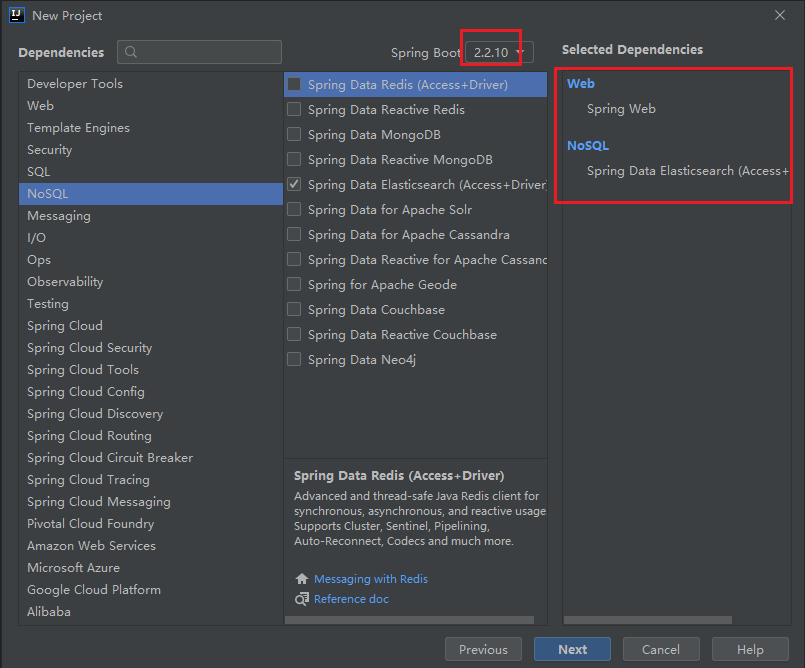Enable Spring Data Reactive for Apache Cassandra
This screenshot has width=805, height=668.
(294, 259)
